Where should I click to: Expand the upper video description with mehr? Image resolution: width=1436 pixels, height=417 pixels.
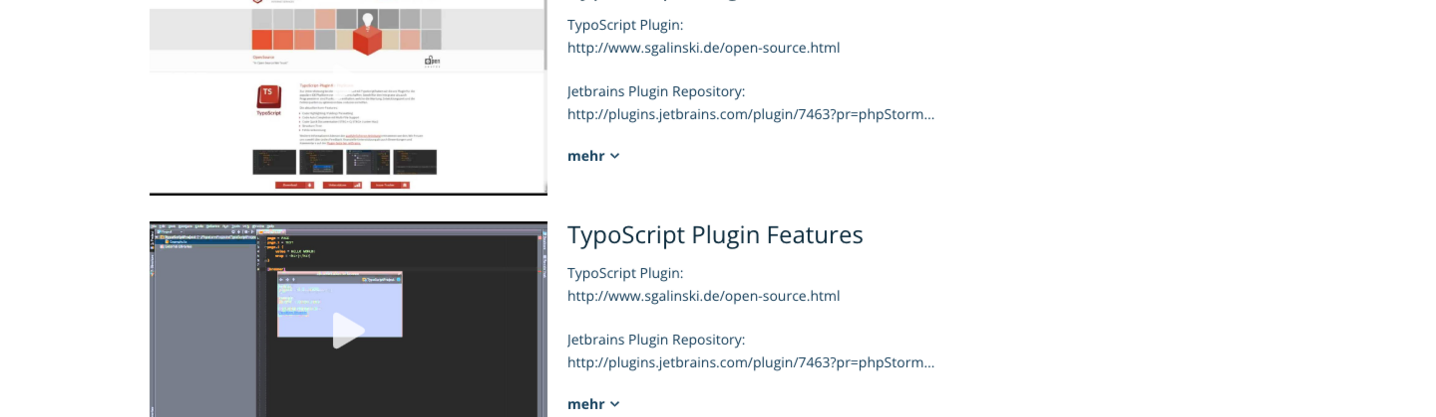(x=586, y=156)
